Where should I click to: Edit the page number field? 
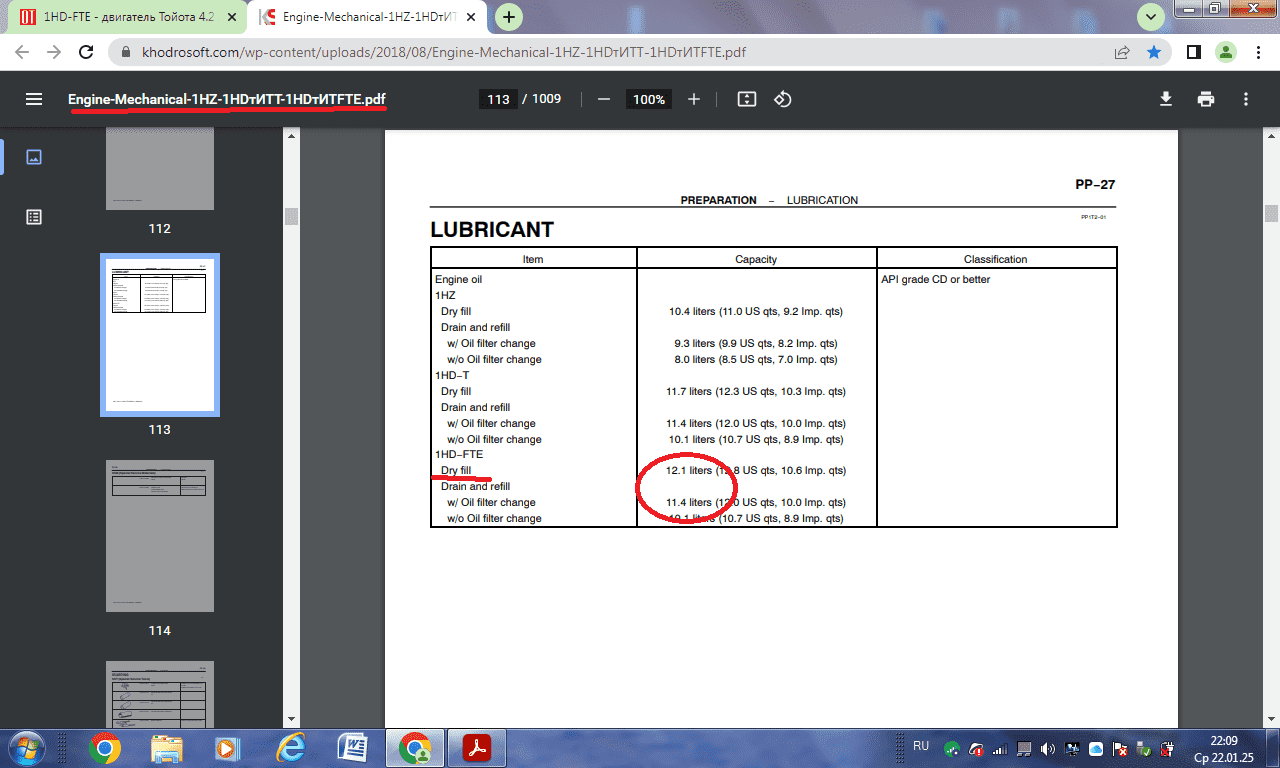(x=498, y=99)
